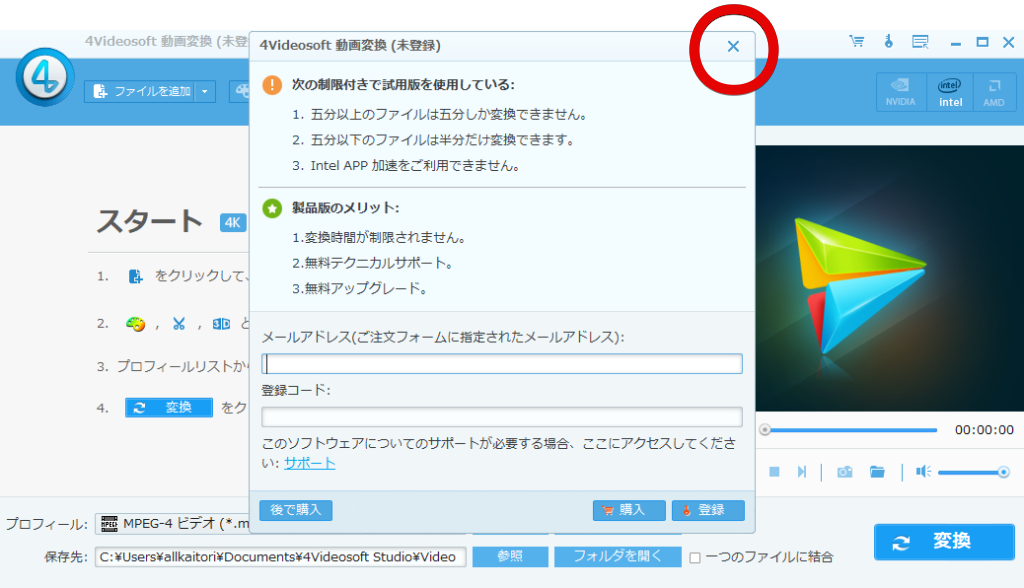Click the add file icon in step 1
The height and width of the screenshot is (588, 1024).
click(x=135, y=276)
